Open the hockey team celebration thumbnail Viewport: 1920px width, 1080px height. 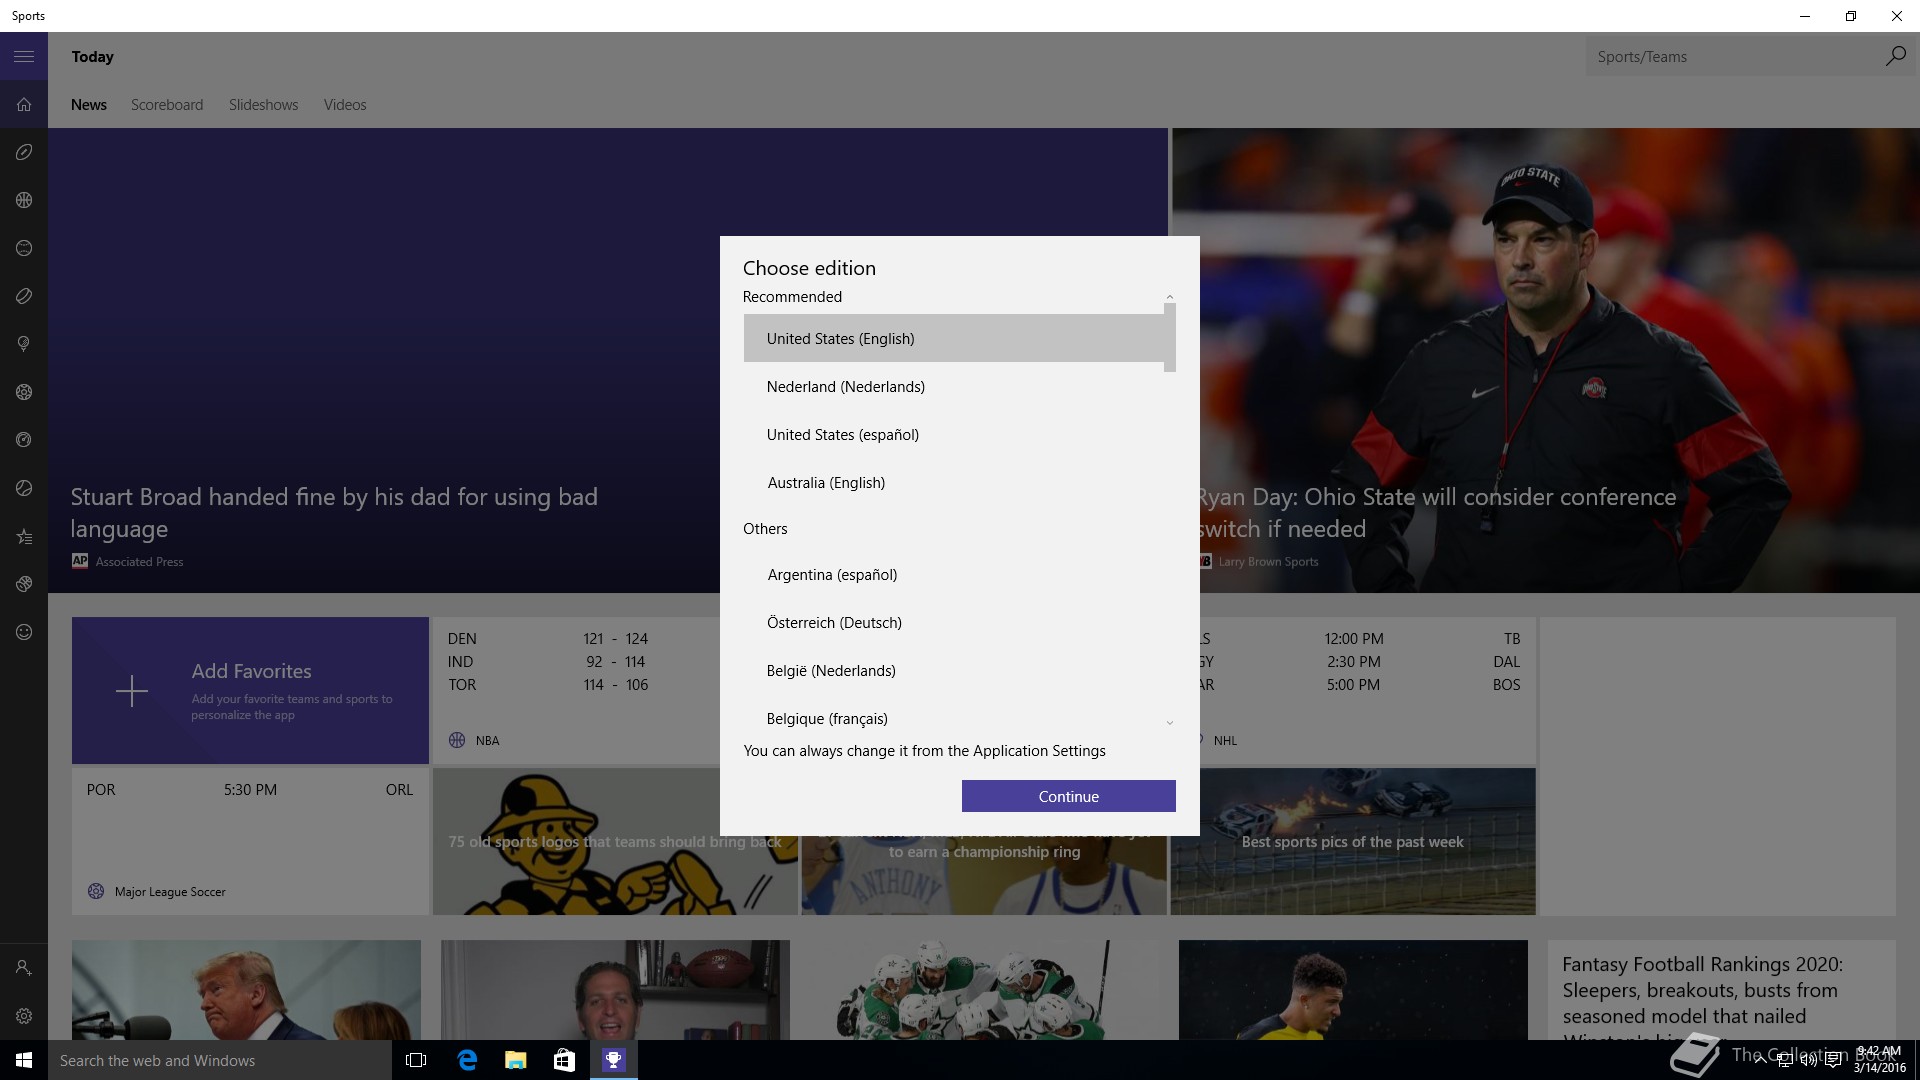(x=984, y=990)
